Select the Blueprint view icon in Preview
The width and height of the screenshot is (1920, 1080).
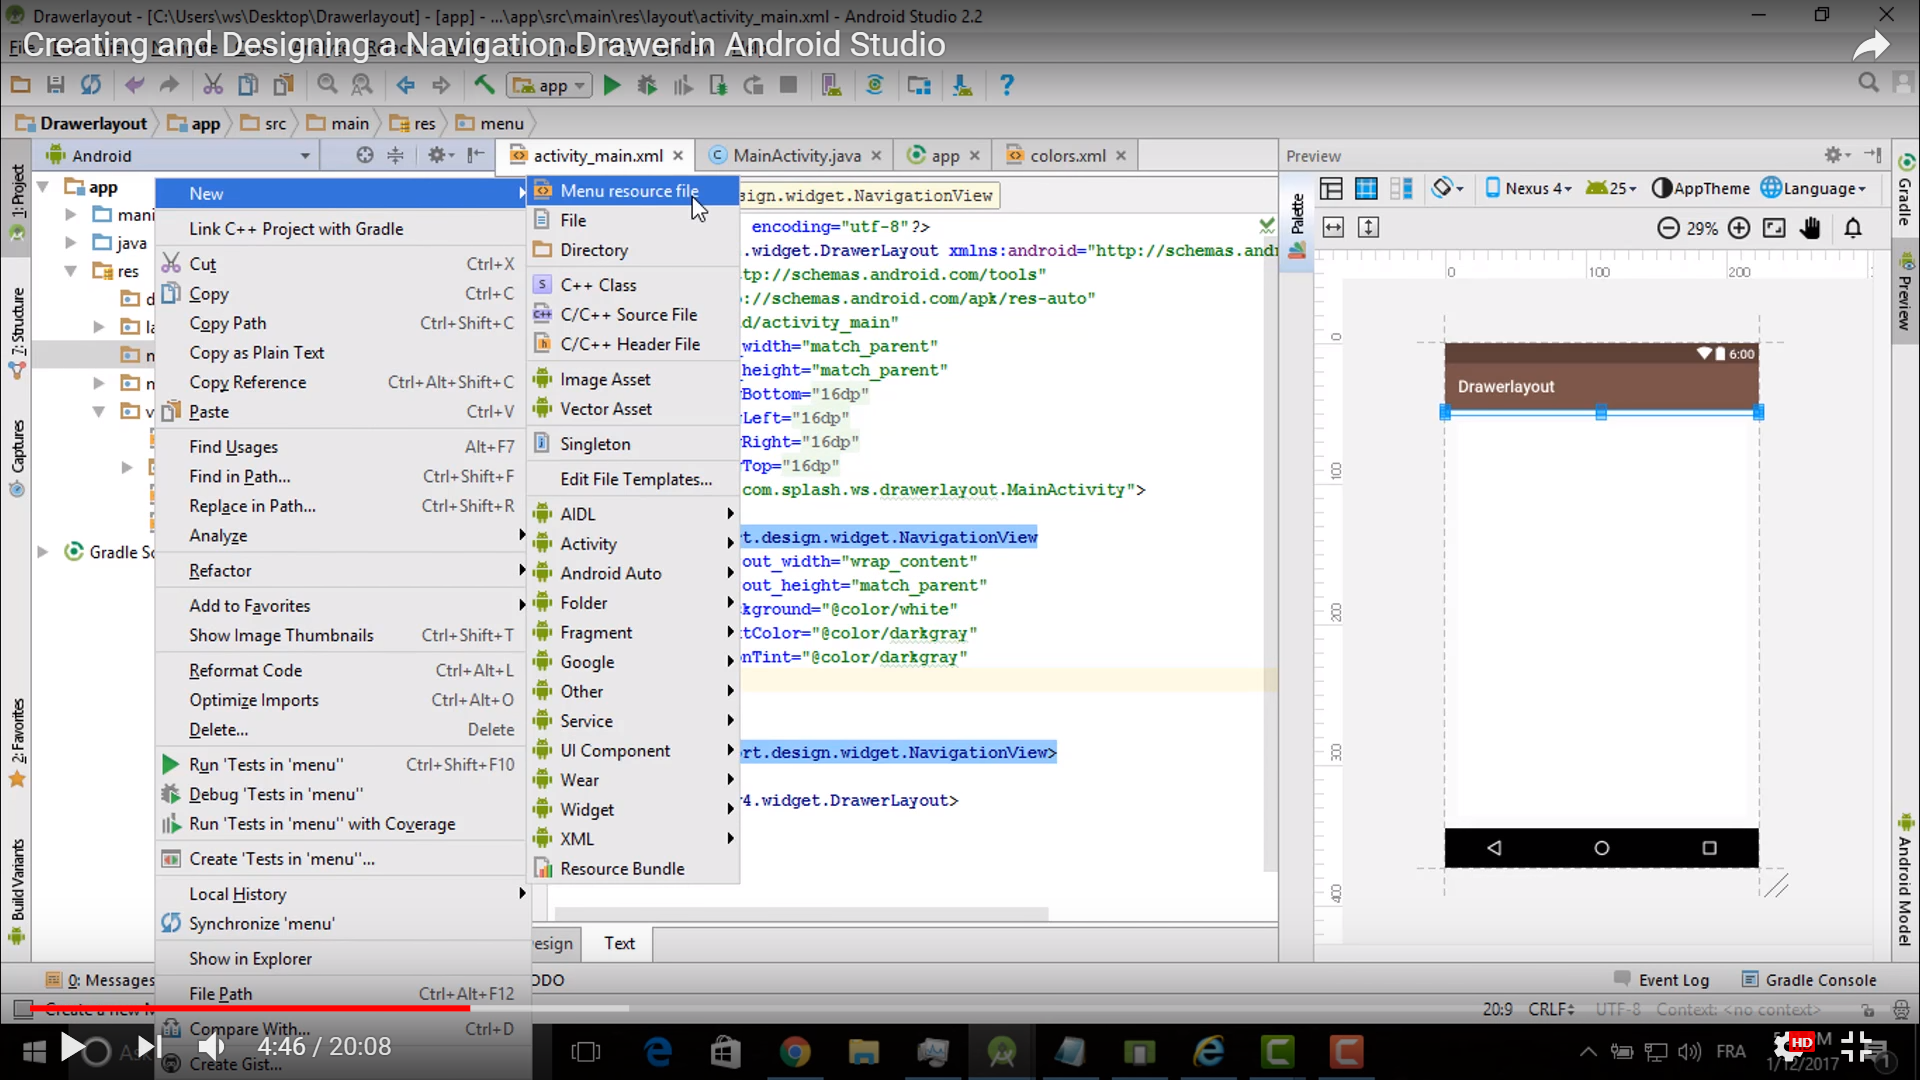click(1366, 189)
